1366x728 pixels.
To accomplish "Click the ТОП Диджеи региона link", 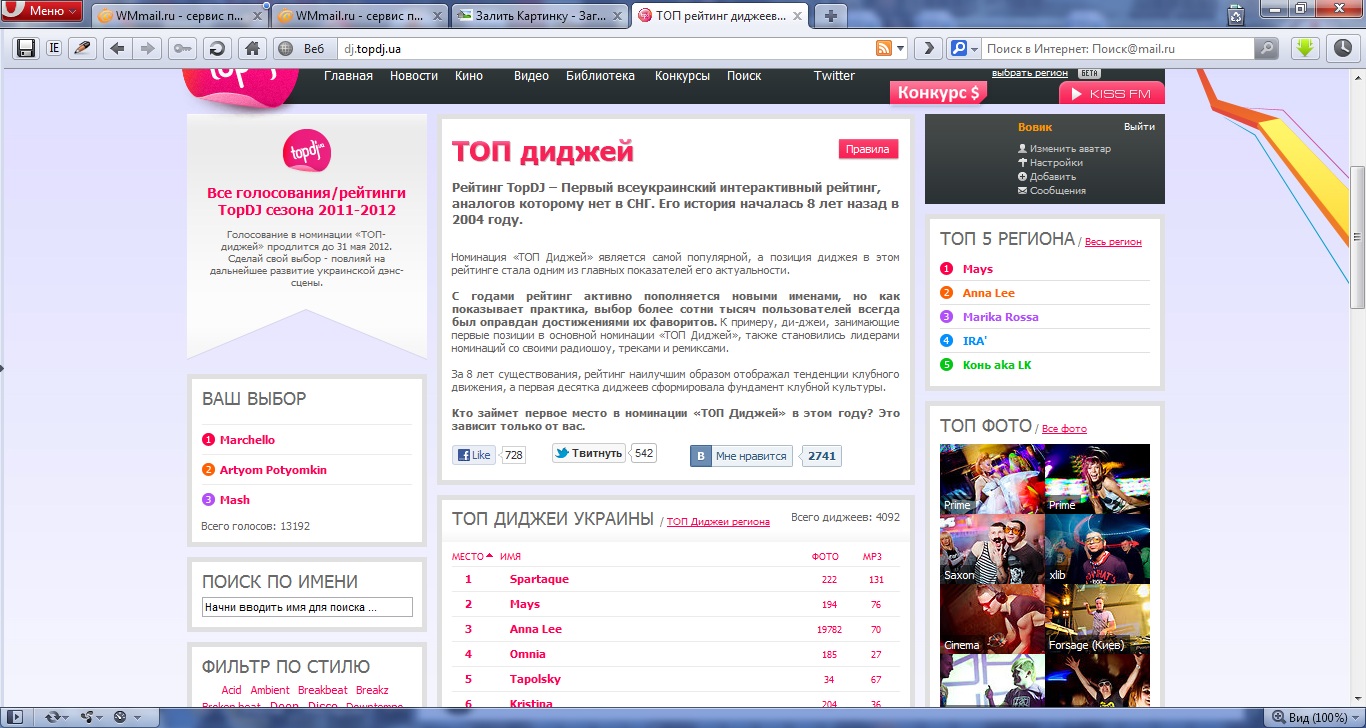I will [x=718, y=522].
